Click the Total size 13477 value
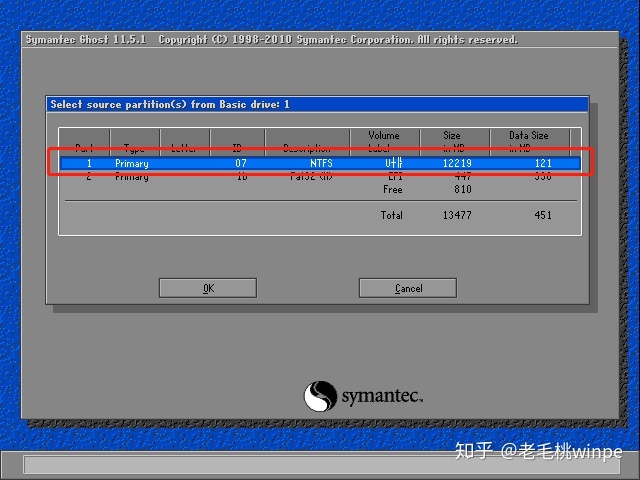This screenshot has height=480, width=640. click(457, 215)
